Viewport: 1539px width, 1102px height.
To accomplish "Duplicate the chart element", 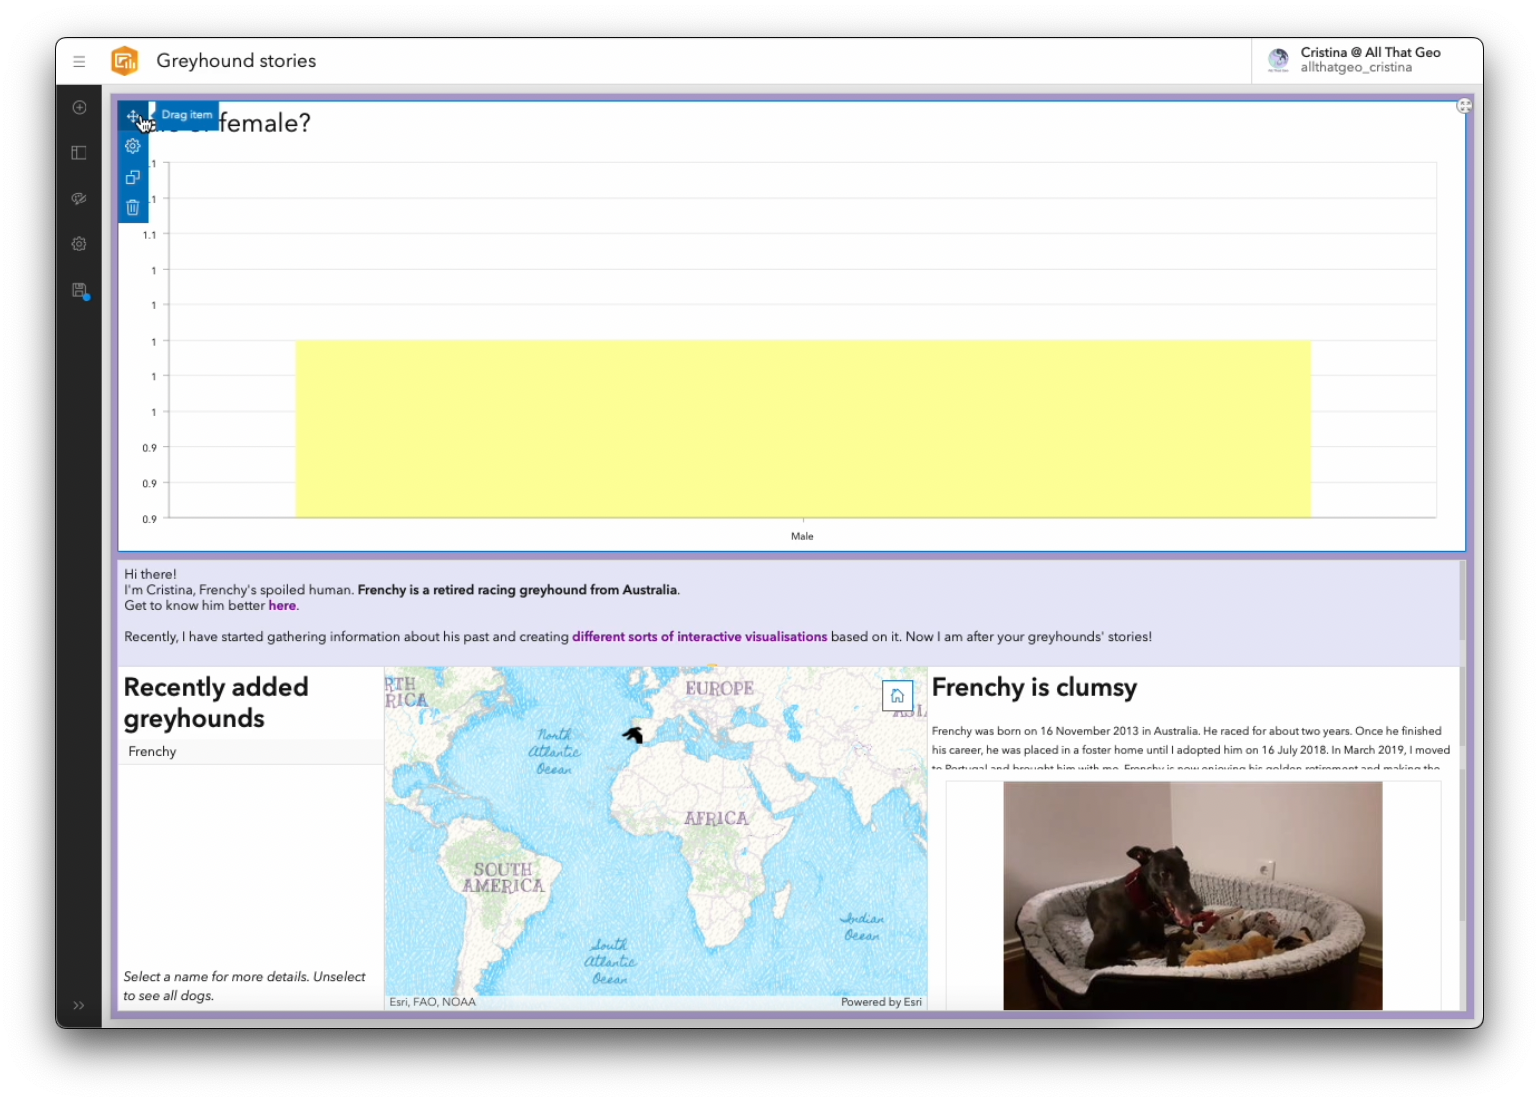I will coord(133,177).
